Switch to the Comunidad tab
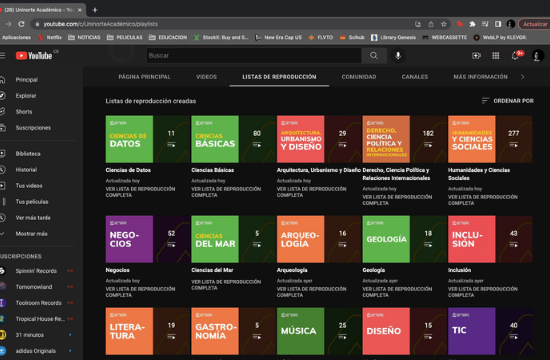Viewport: 550px width, 360px height. point(359,77)
